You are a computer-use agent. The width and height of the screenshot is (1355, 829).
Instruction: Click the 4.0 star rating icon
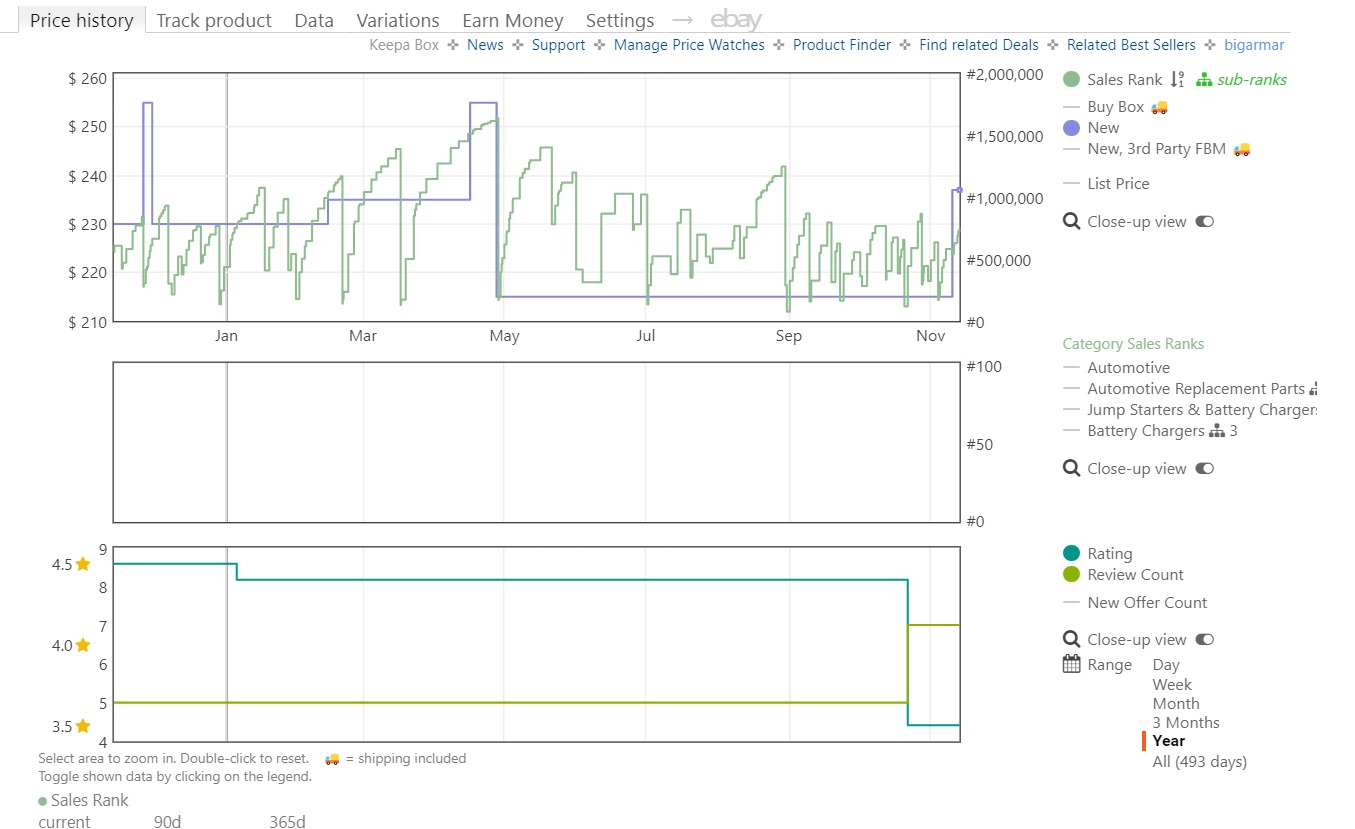click(x=83, y=646)
